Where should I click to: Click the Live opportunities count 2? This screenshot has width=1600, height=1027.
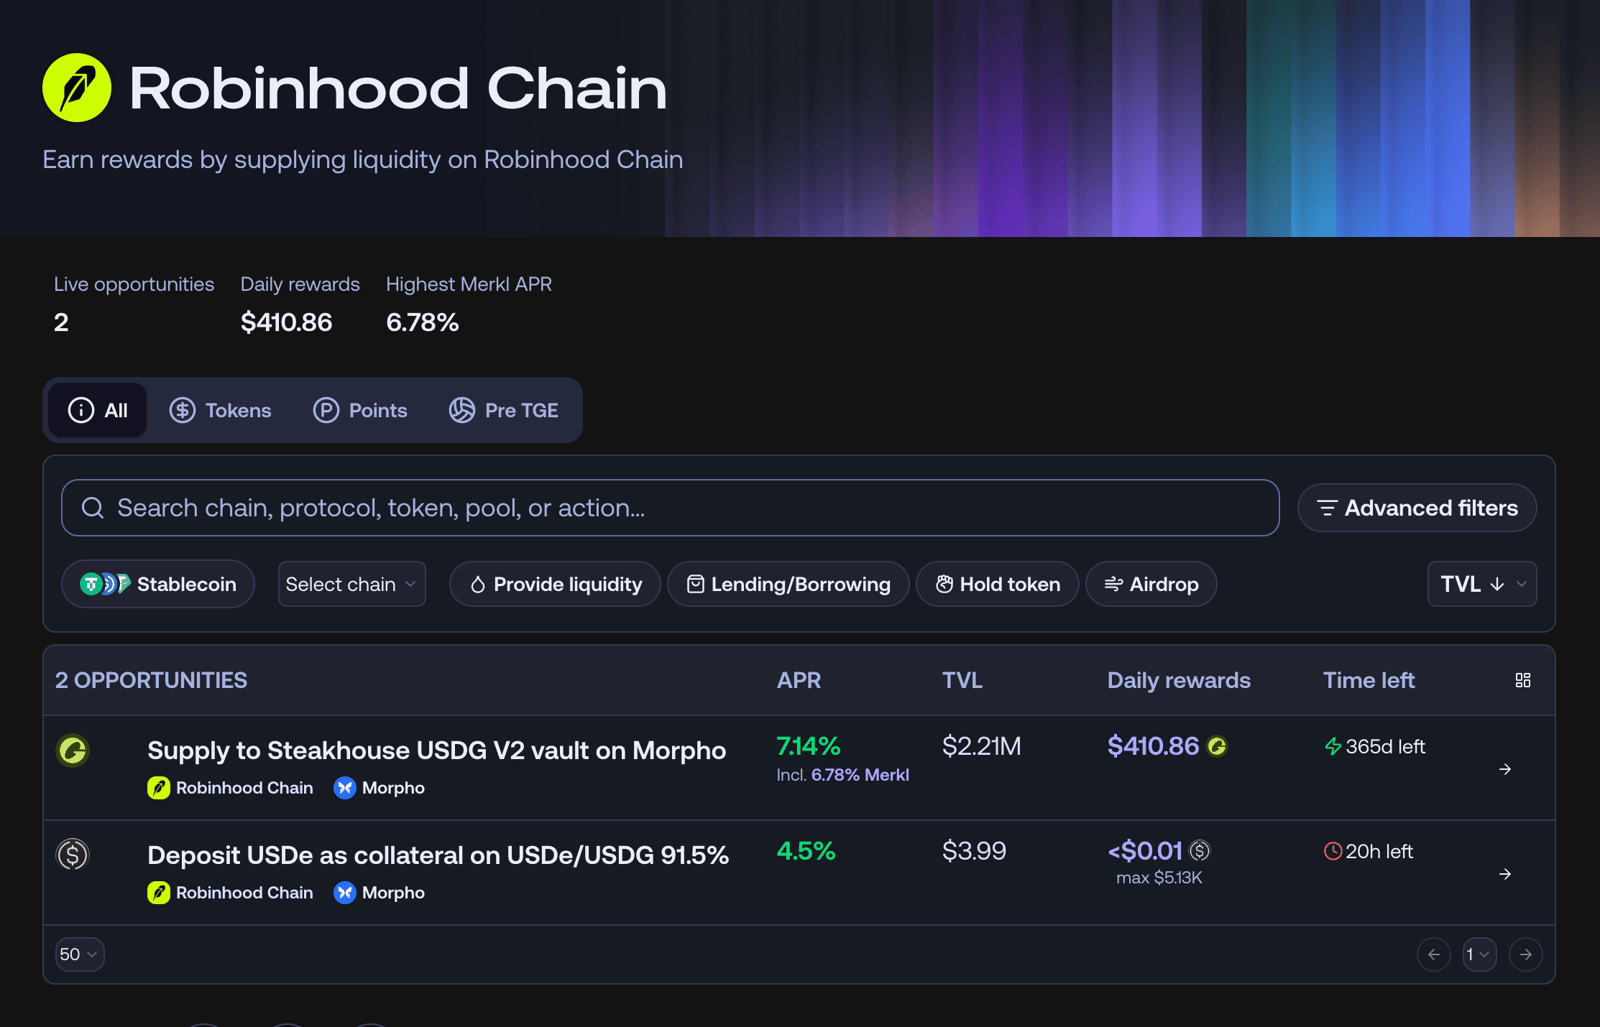(x=134, y=303)
